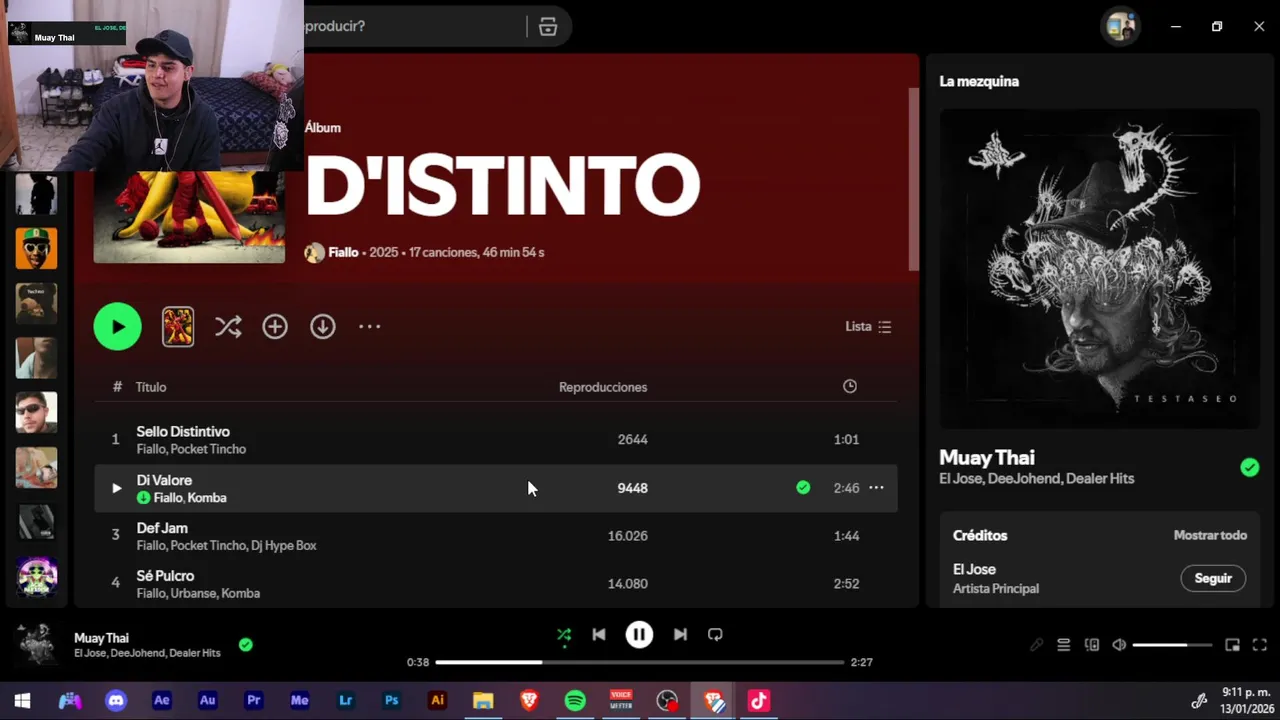Open the playback queue
Image resolution: width=1280 pixels, height=720 pixels.
1064,645
